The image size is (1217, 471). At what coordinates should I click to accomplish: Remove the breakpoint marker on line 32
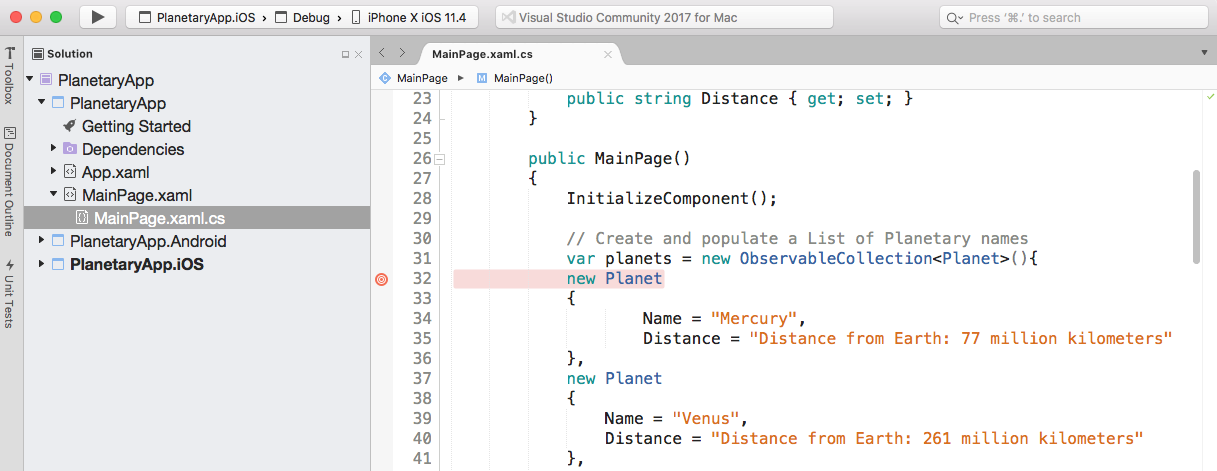[x=381, y=279]
